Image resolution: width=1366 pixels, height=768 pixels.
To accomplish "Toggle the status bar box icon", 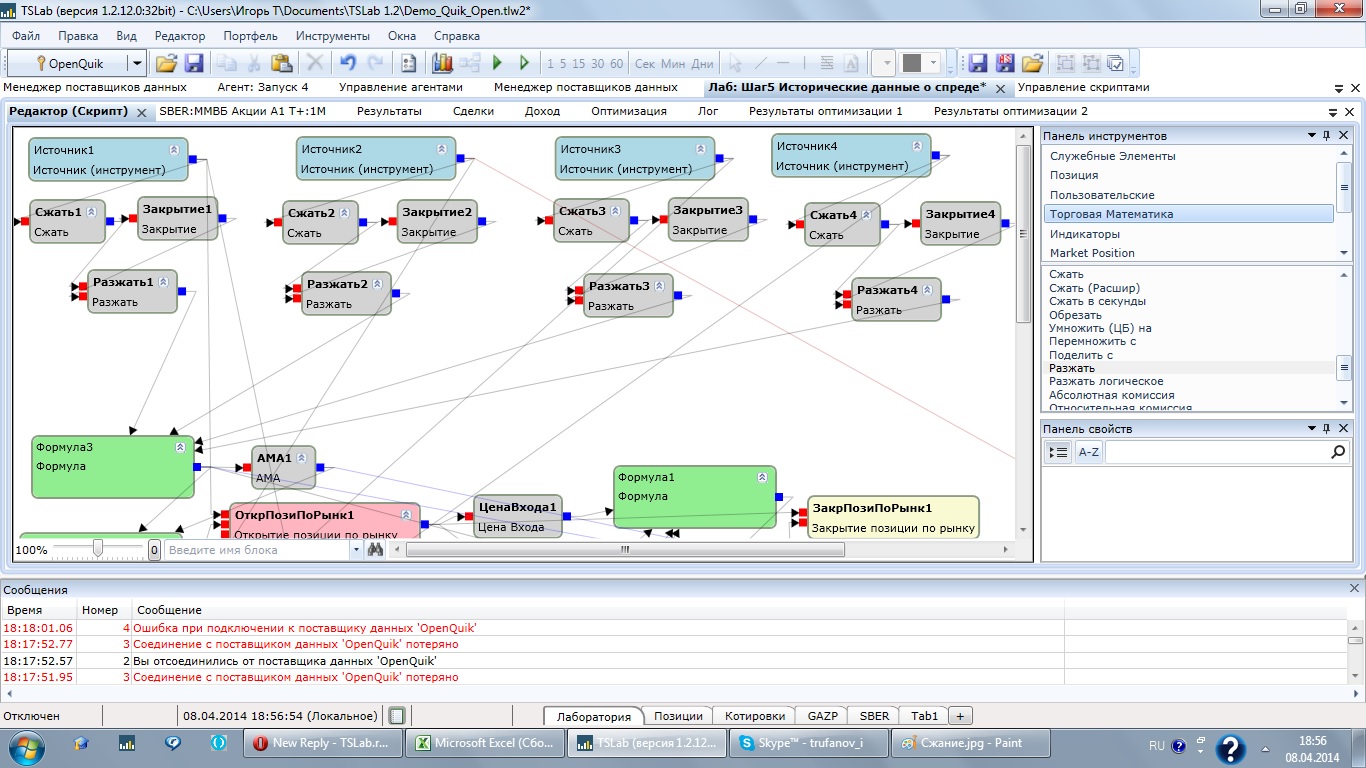I will (397, 716).
